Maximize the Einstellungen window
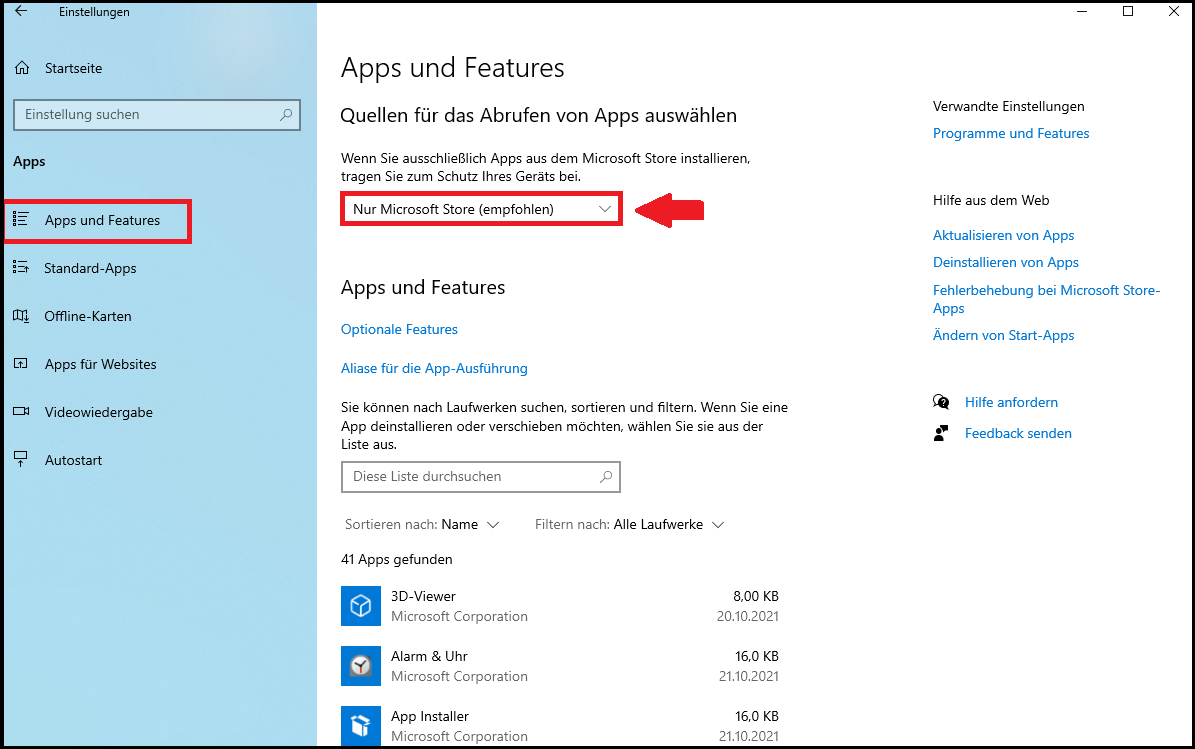 coord(1128,11)
